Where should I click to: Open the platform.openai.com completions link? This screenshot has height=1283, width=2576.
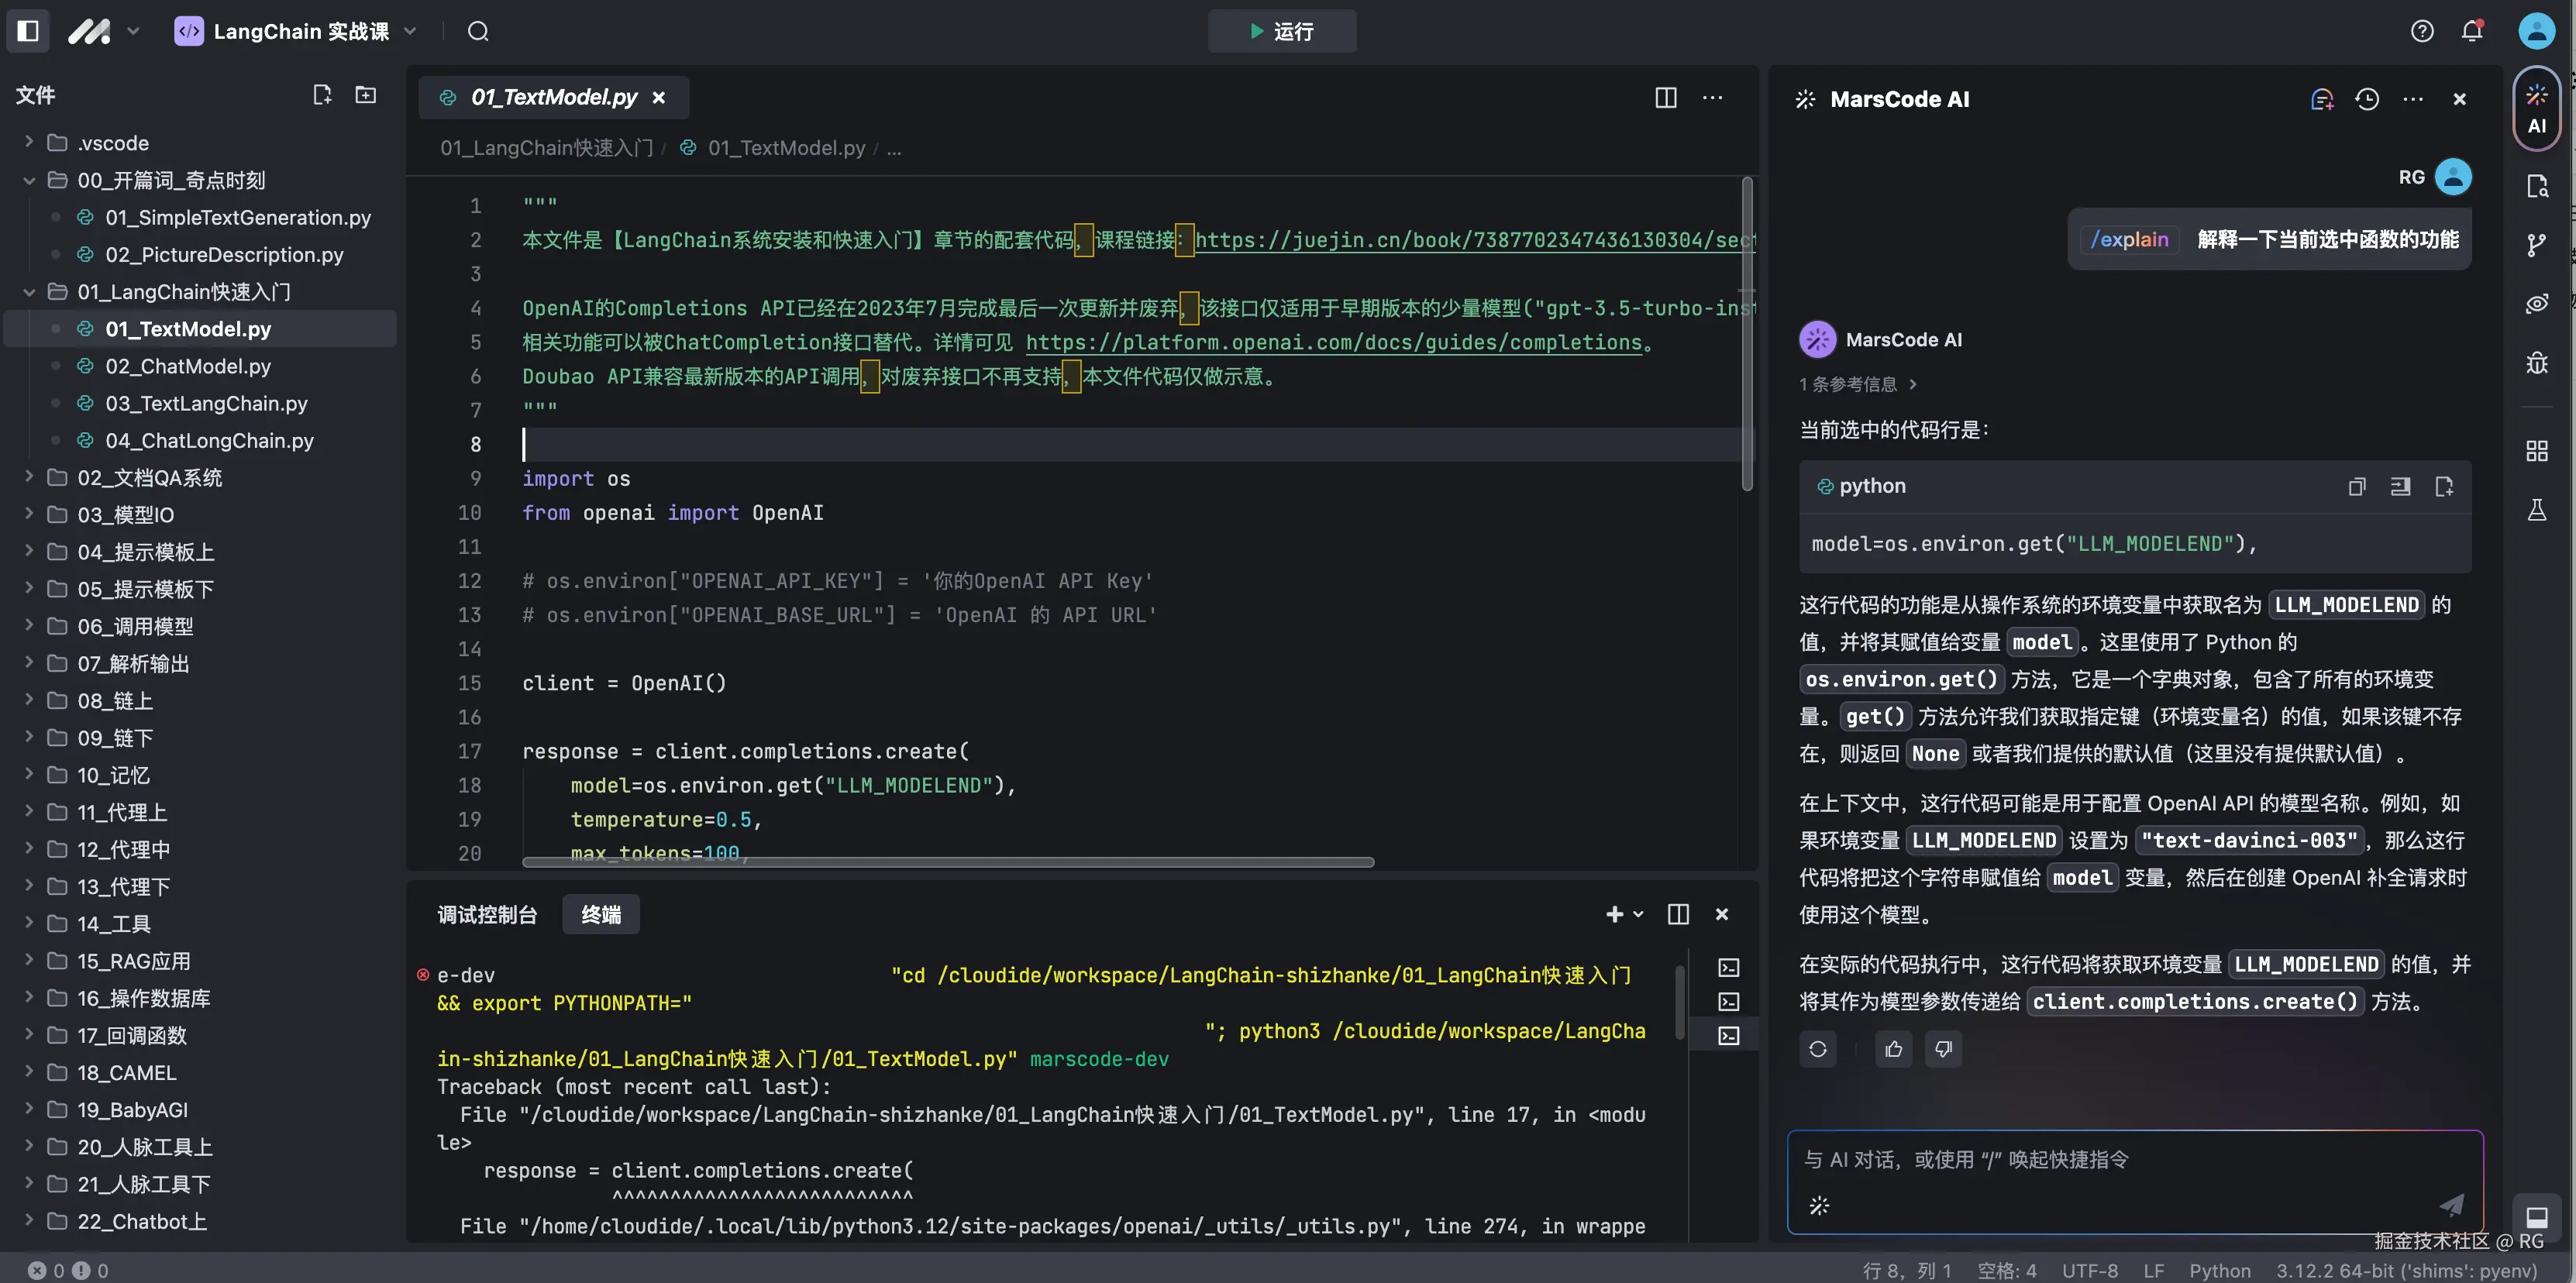(1333, 342)
